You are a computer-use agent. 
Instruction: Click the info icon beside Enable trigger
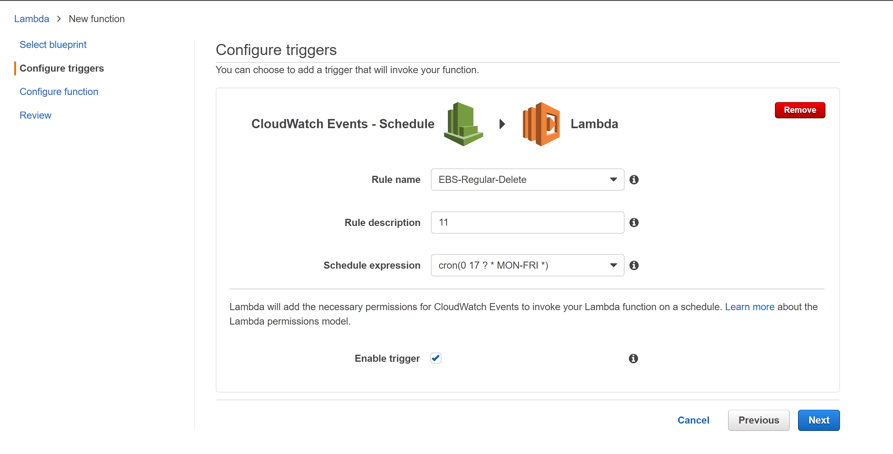tap(633, 358)
